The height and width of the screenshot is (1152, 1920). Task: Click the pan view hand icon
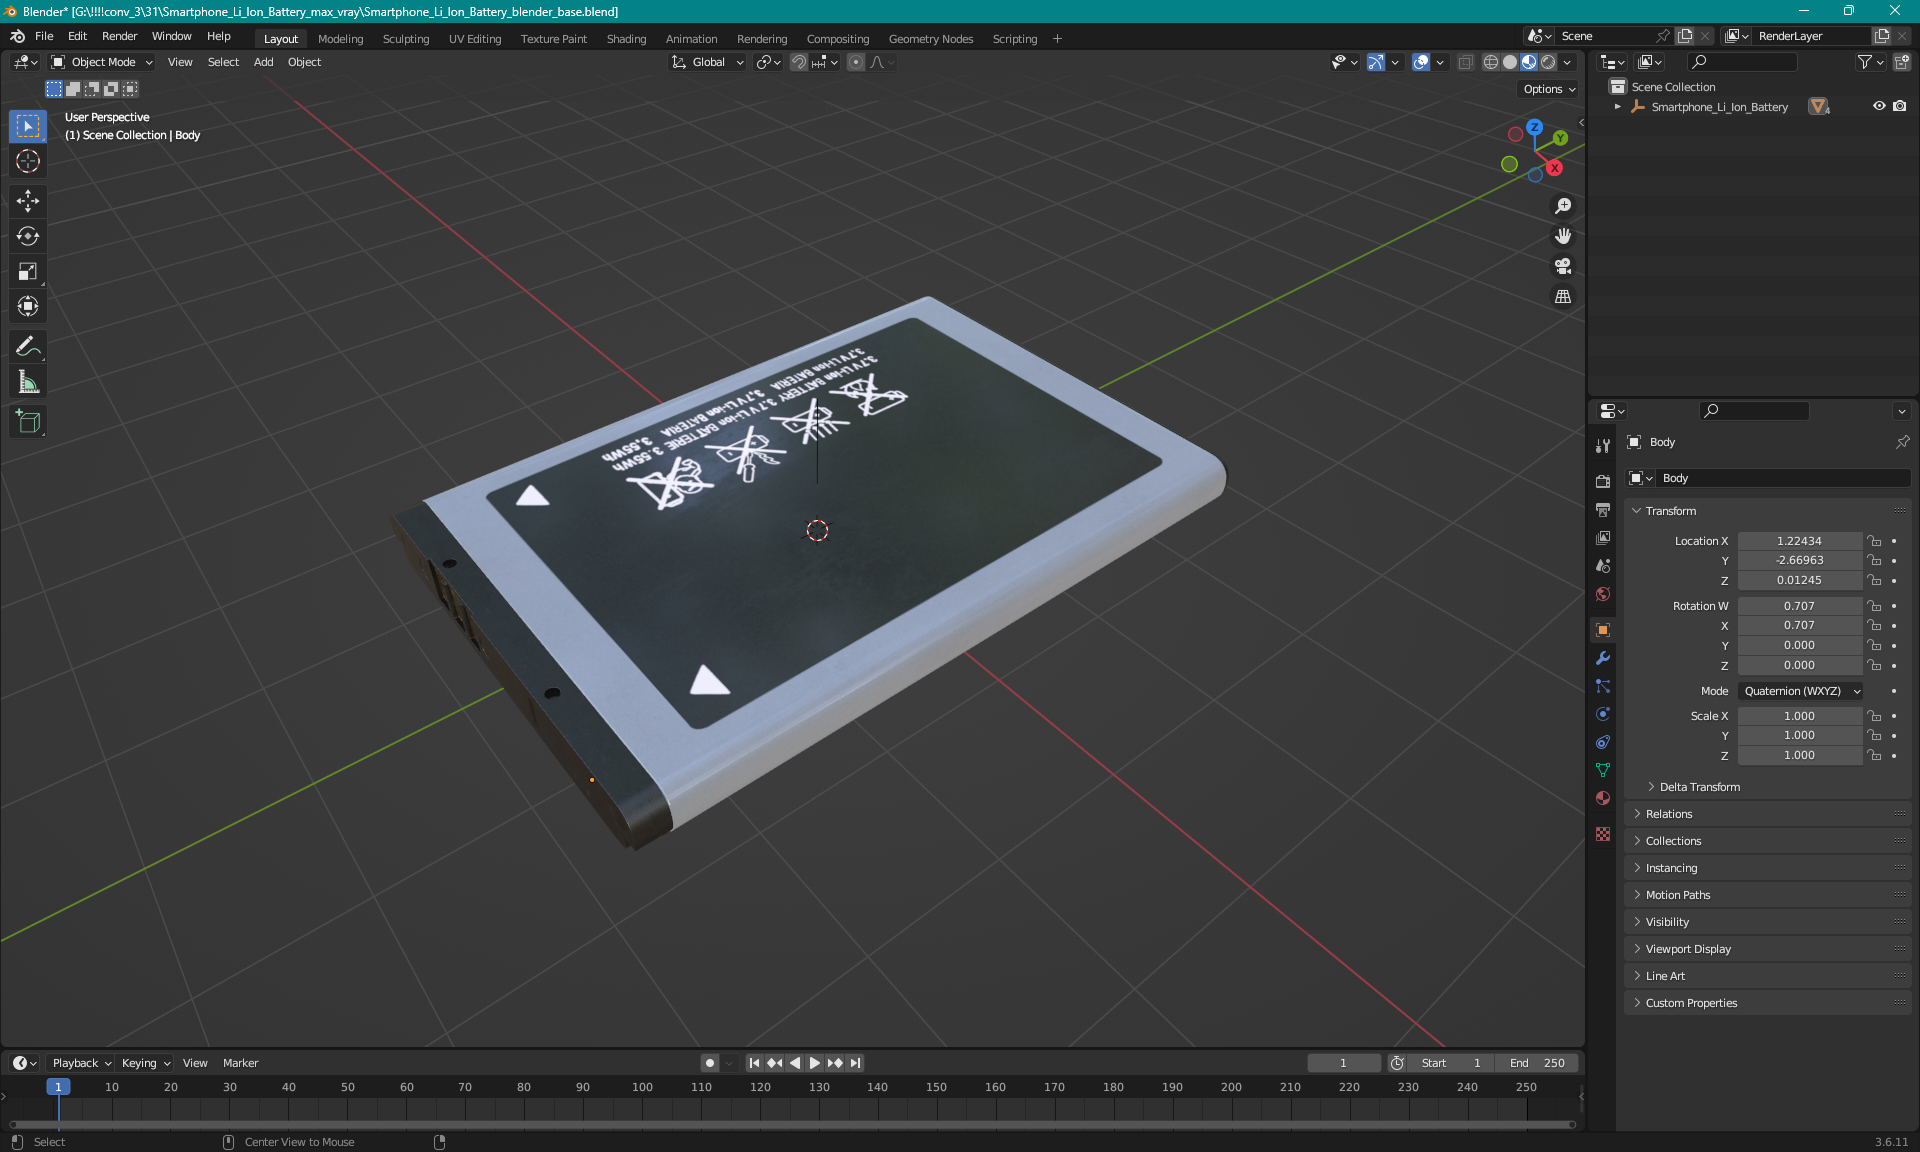click(x=1563, y=236)
